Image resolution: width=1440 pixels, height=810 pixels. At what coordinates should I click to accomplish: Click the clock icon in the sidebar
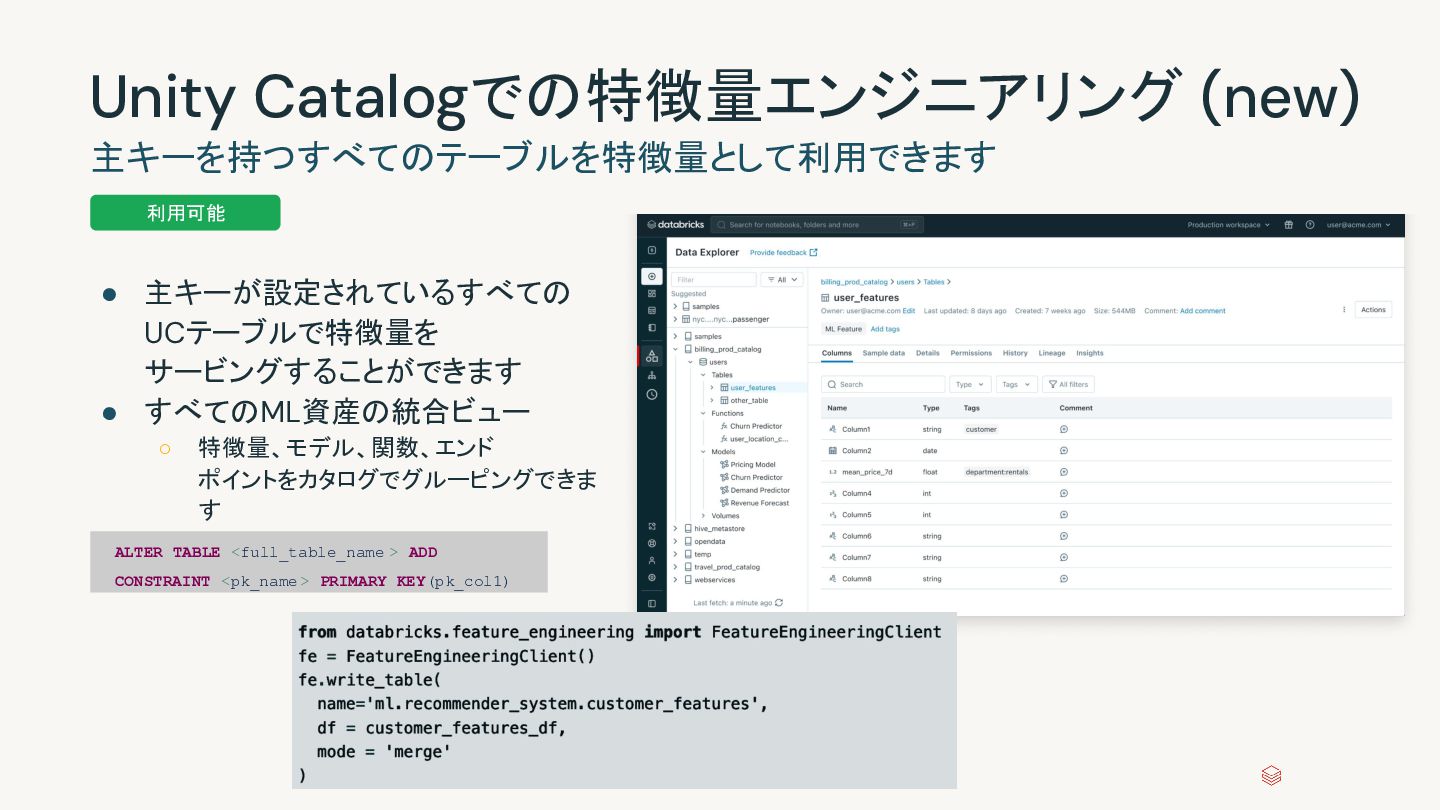pos(652,394)
